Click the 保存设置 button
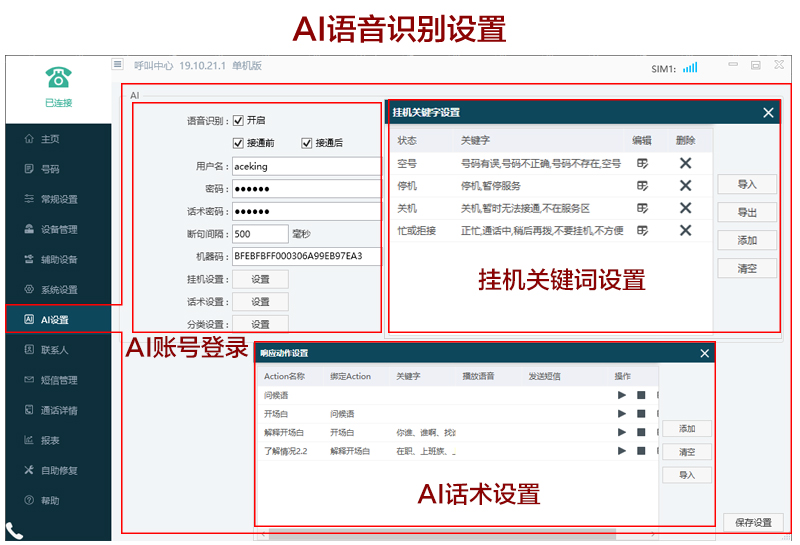The image size is (800, 545). point(753,522)
